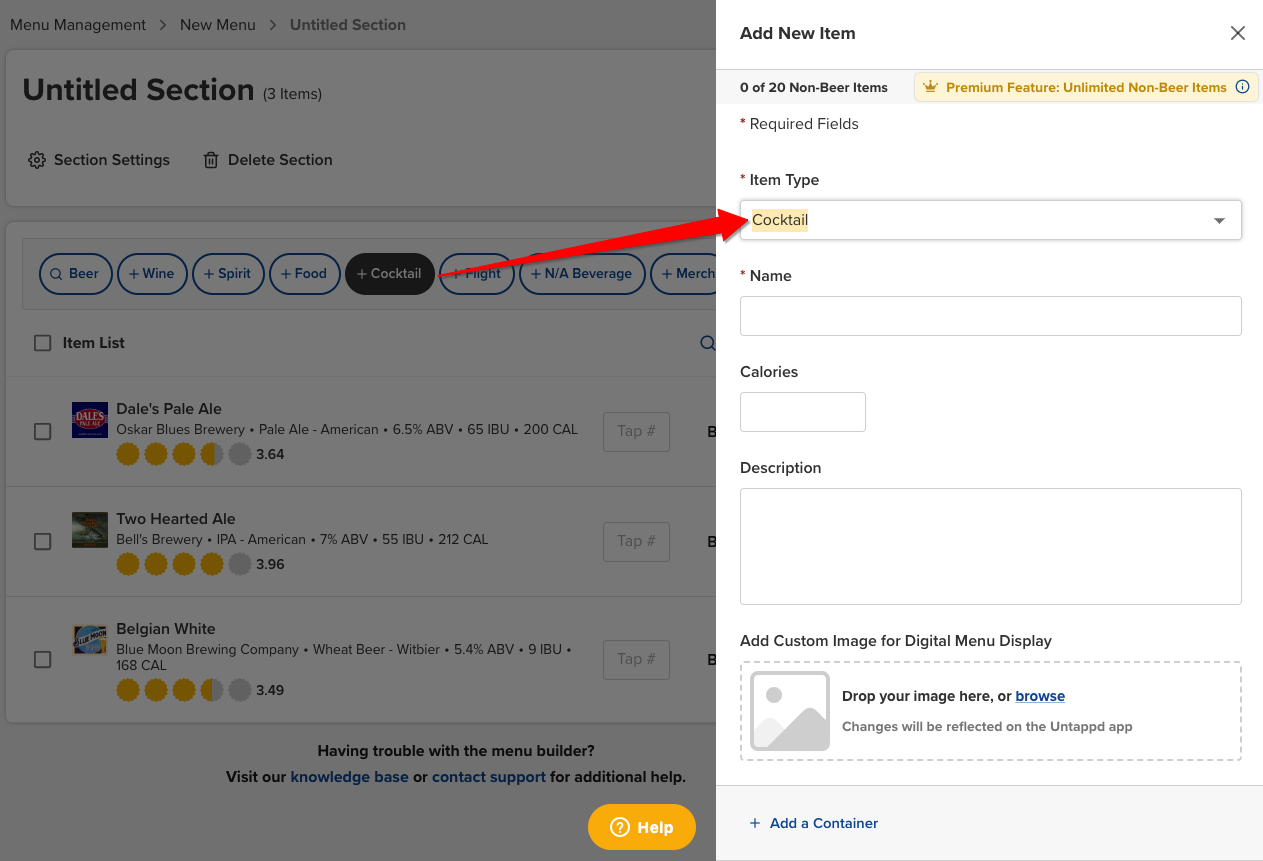1263x861 pixels.
Task: Select the Beer search pill
Action: tap(75, 274)
